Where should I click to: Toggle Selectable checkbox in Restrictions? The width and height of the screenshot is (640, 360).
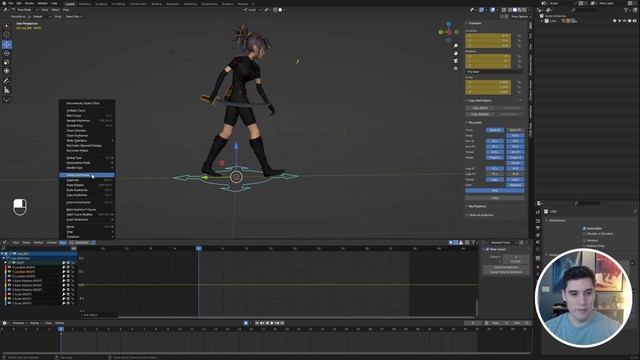point(584,229)
